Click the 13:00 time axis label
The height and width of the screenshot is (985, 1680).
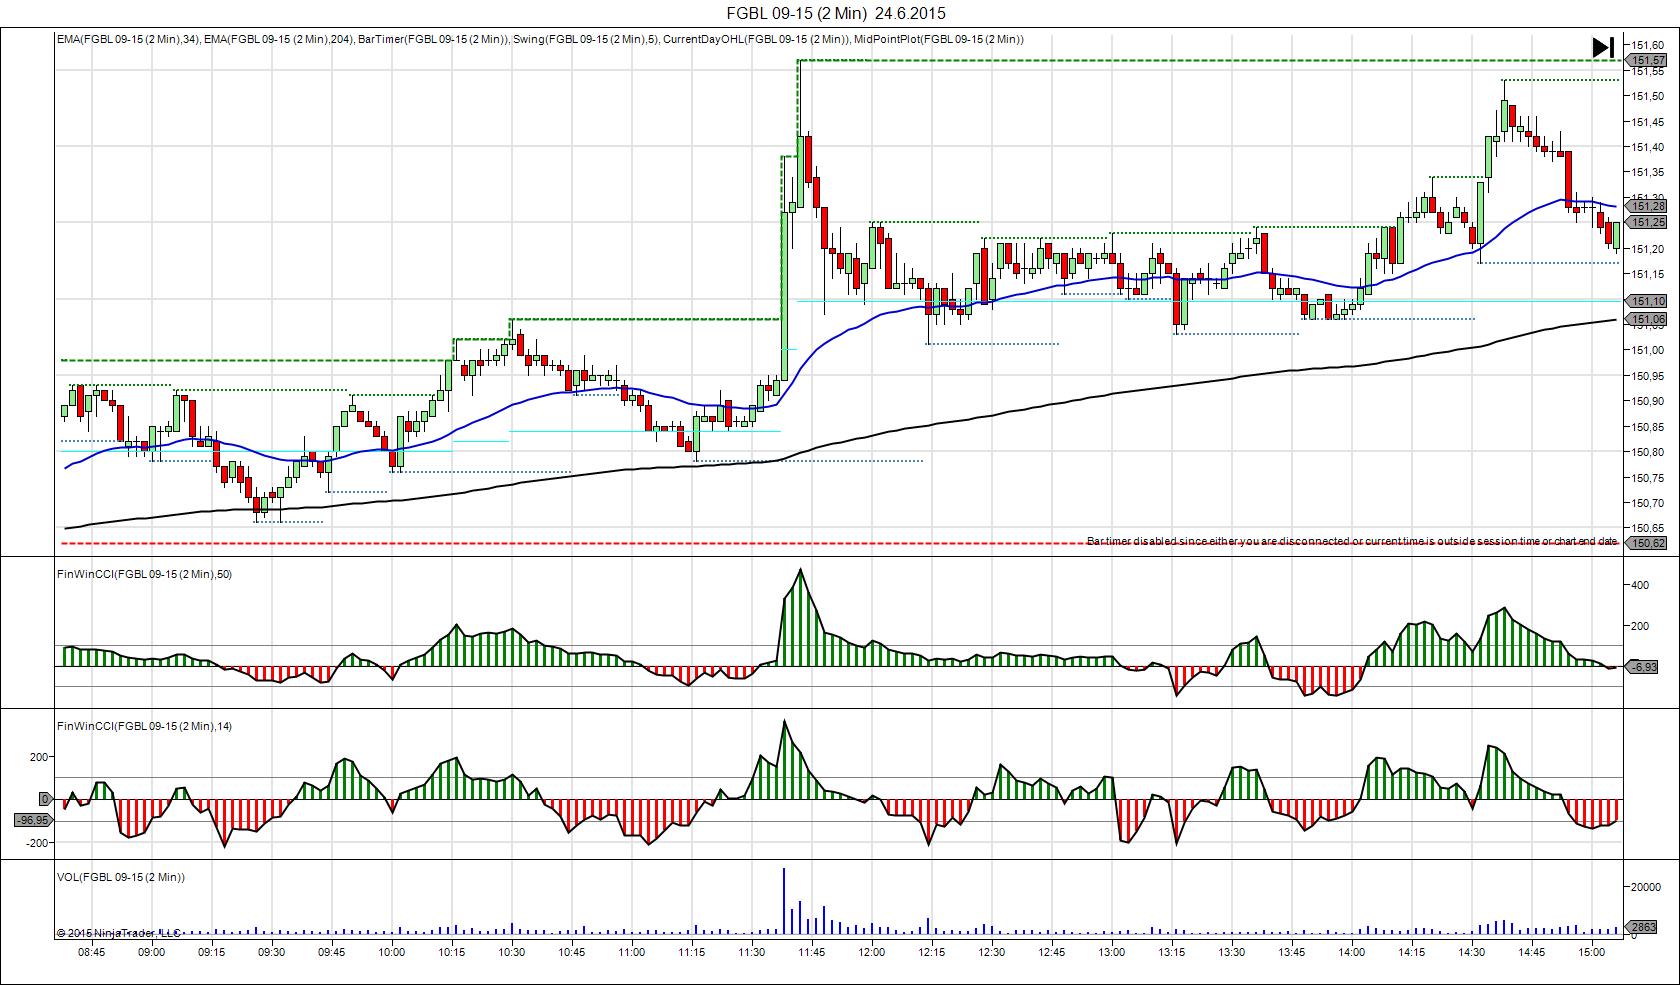point(1112,953)
